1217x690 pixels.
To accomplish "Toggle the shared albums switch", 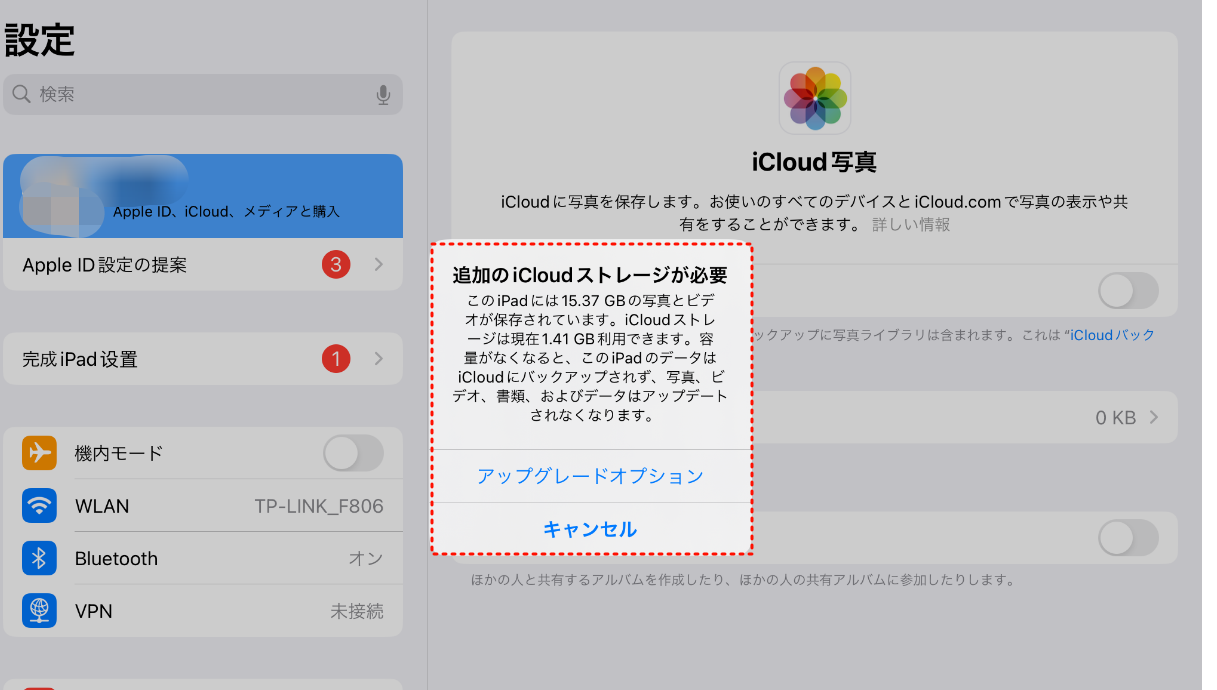I will coord(1128,538).
